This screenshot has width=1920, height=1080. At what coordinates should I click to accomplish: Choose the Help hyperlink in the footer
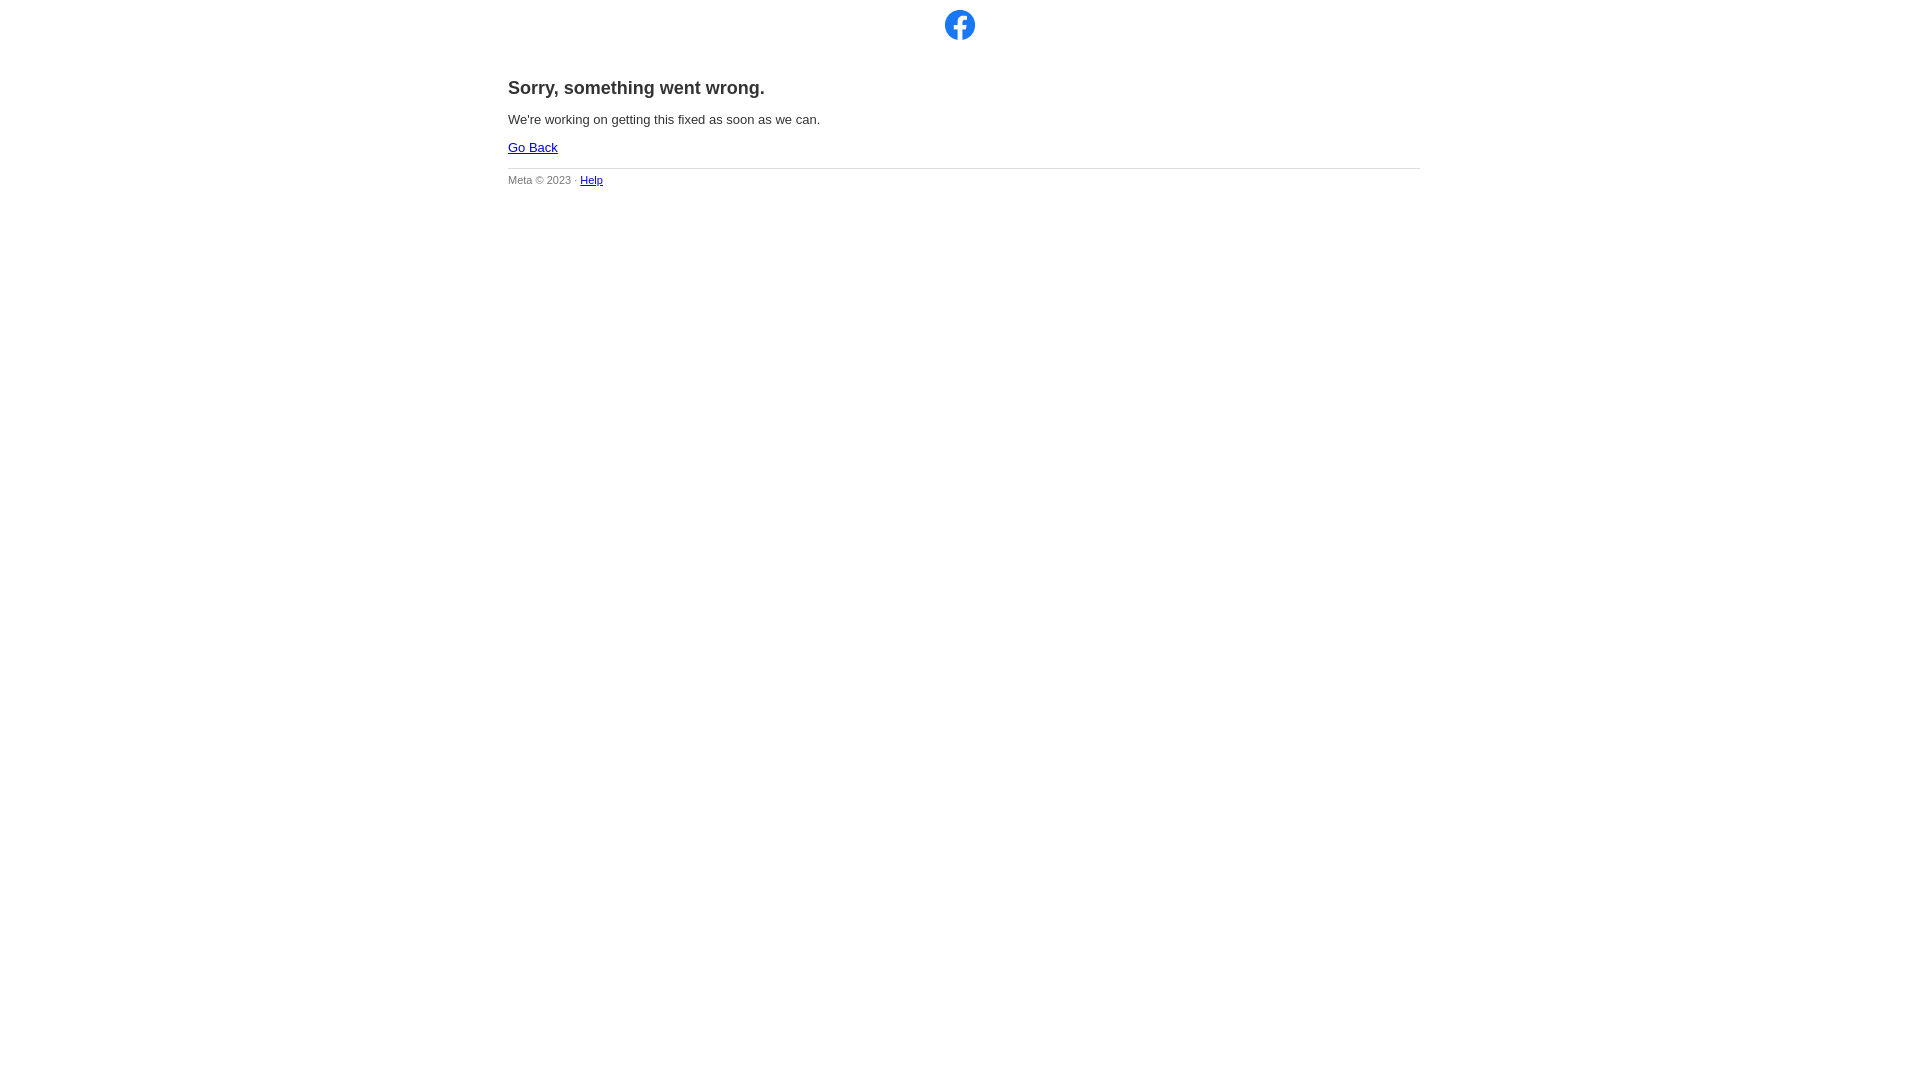point(591,180)
